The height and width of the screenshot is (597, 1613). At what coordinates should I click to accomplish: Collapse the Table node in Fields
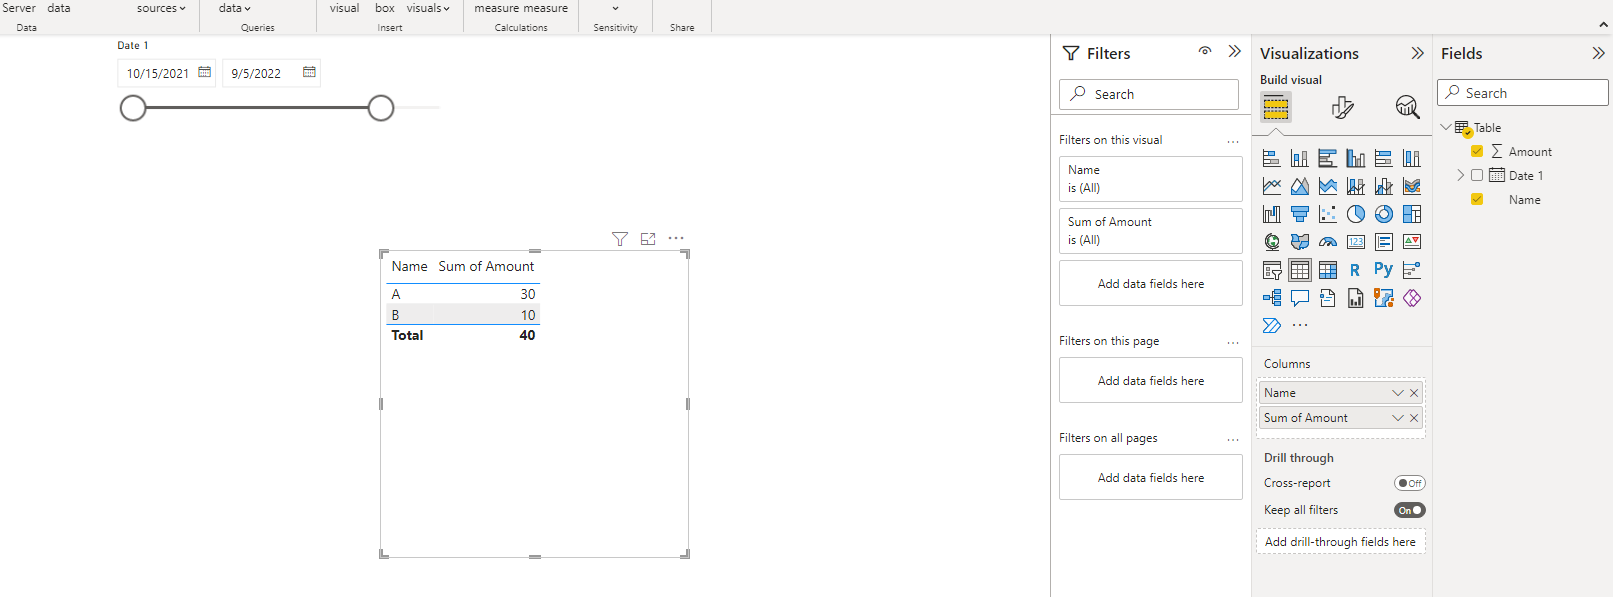pos(1446,128)
